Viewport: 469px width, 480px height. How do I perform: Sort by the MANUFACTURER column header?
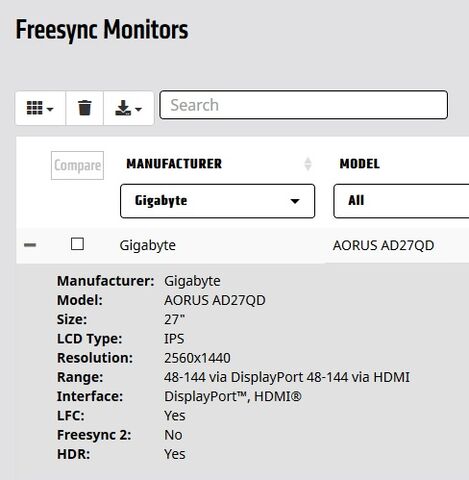[x=174, y=164]
